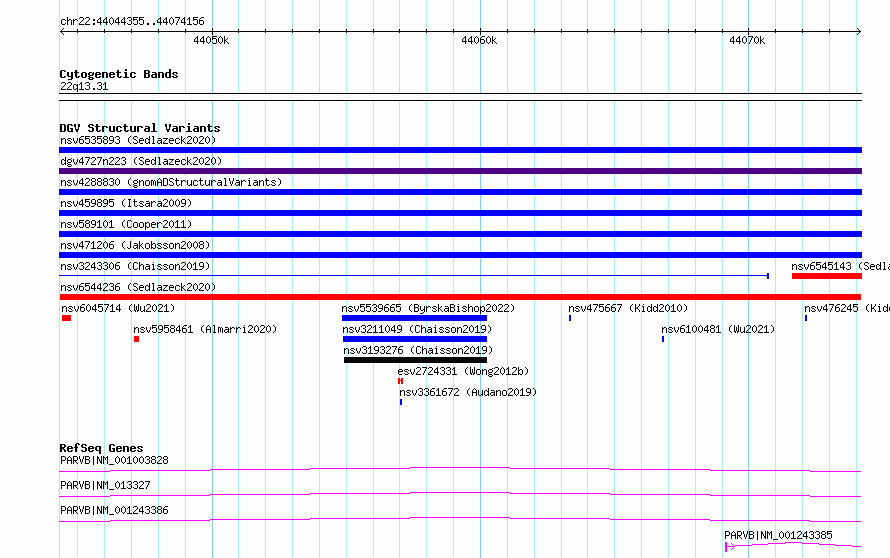Open the nsv4288830 (gnomADStructuralVariants) label
890x558 pixels.
tap(171, 182)
